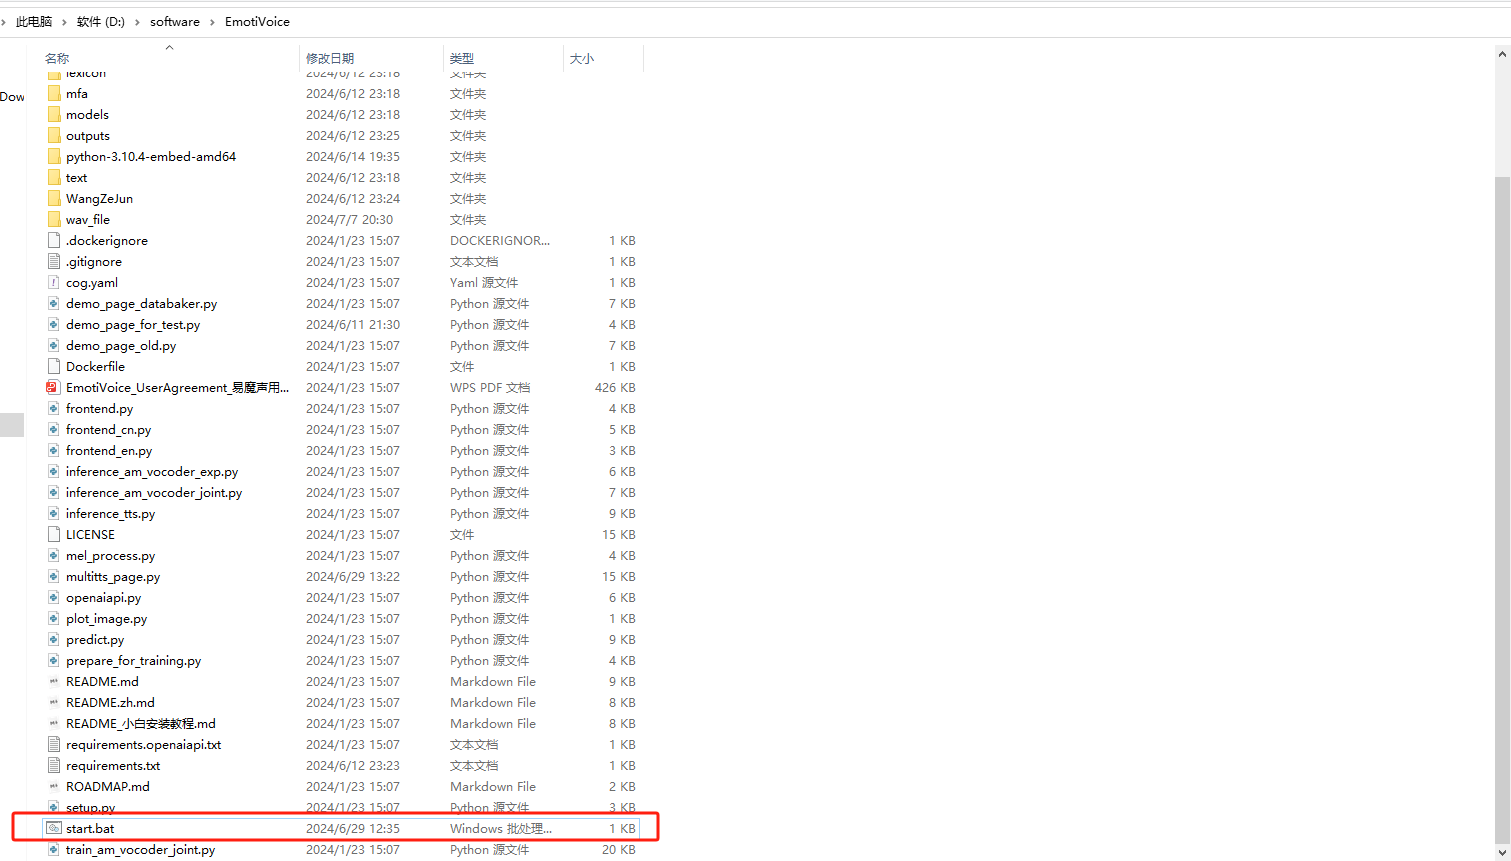Click the multitts_page.py Python file icon

54,577
